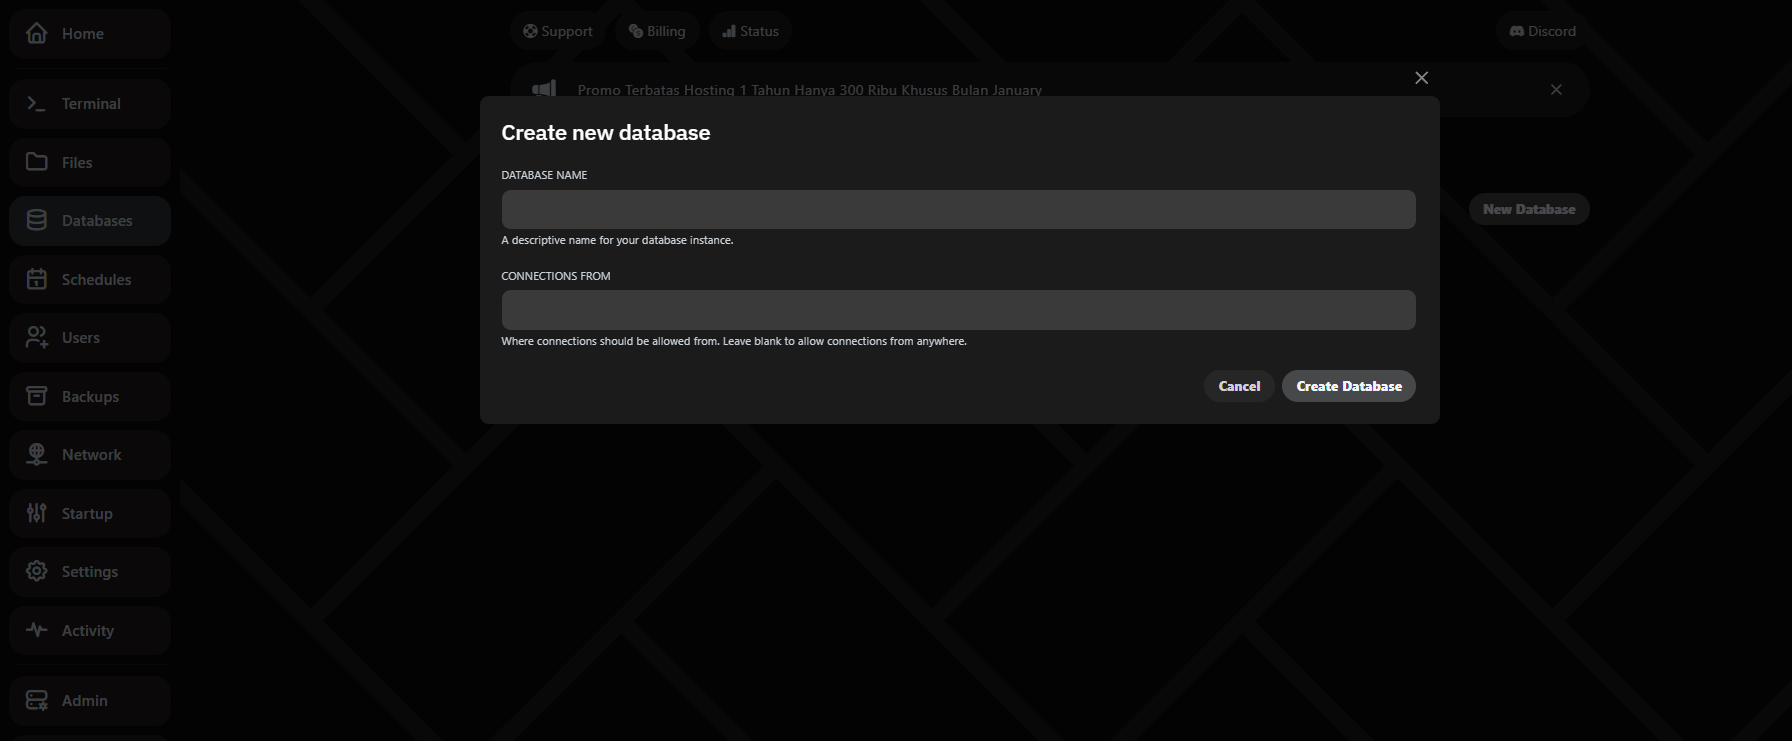Open the Startup menu label
The height and width of the screenshot is (741, 1792).
pyautogui.click(x=87, y=513)
